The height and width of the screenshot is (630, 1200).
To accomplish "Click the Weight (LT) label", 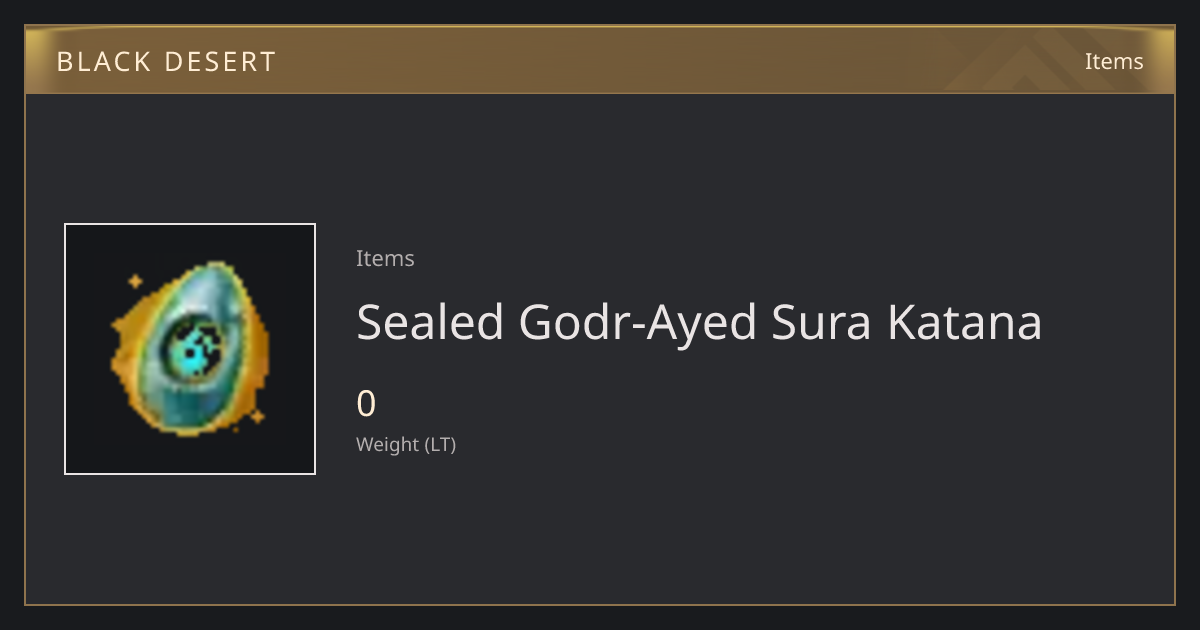I will 406,444.
